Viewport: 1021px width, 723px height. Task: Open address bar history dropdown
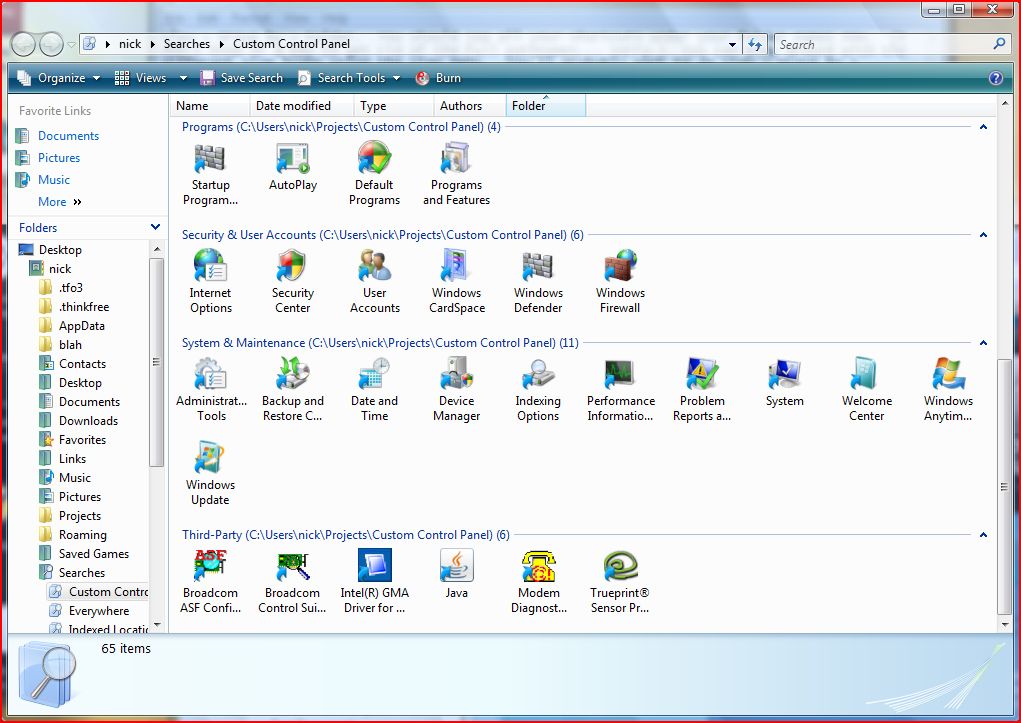733,44
